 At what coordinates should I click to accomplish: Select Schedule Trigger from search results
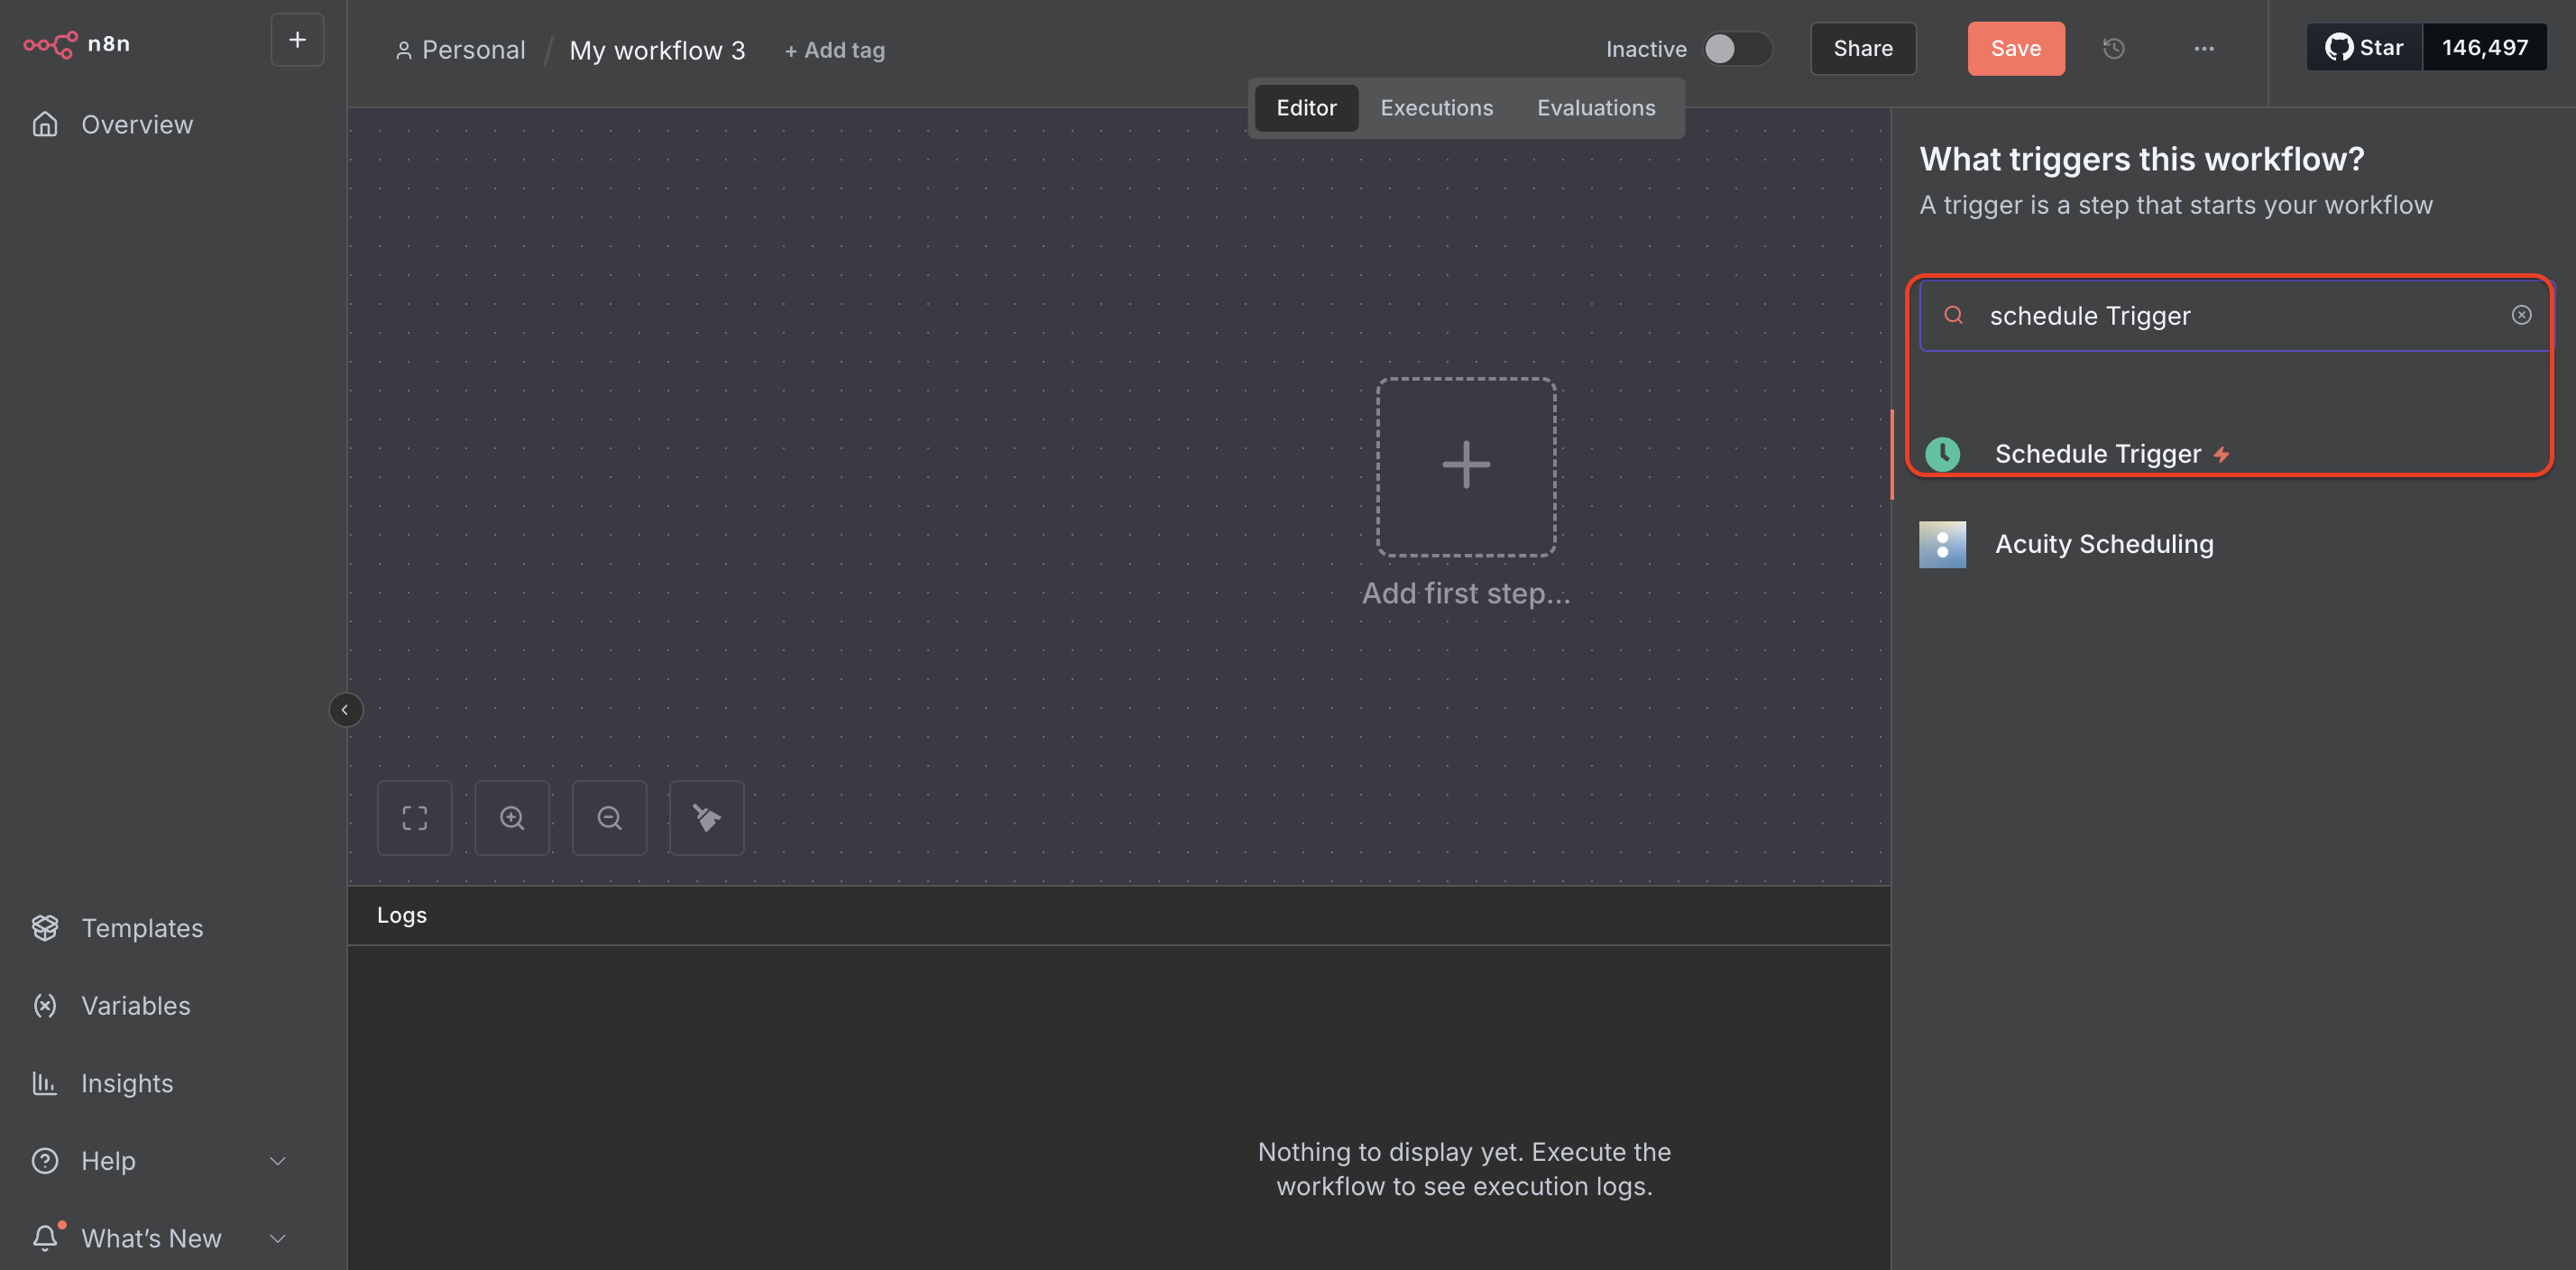pyautogui.click(x=2097, y=454)
